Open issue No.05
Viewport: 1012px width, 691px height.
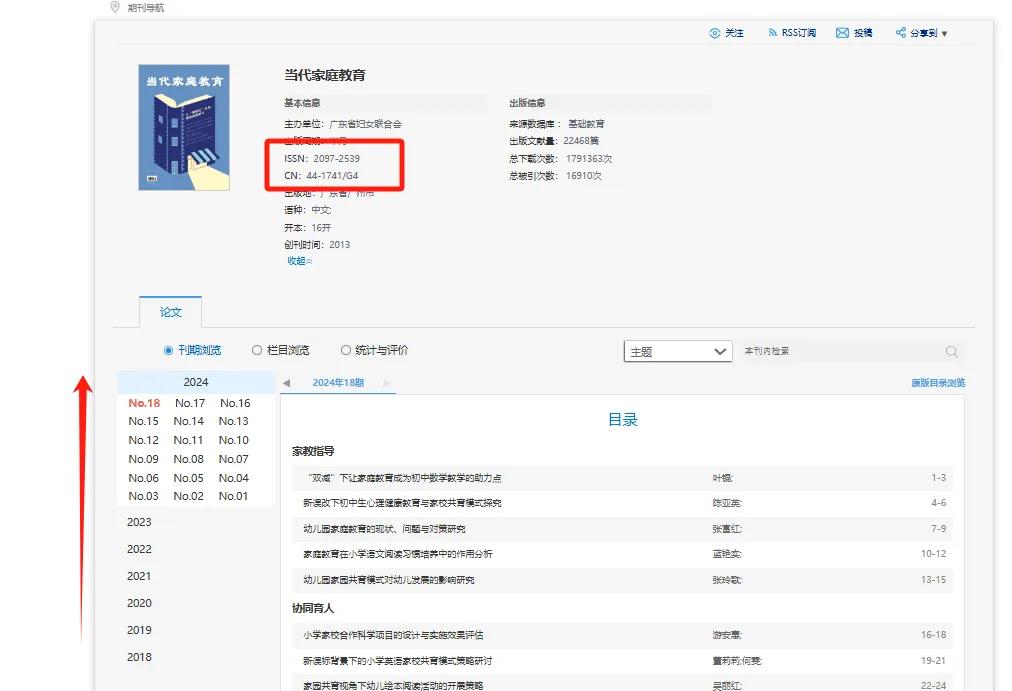(188, 478)
